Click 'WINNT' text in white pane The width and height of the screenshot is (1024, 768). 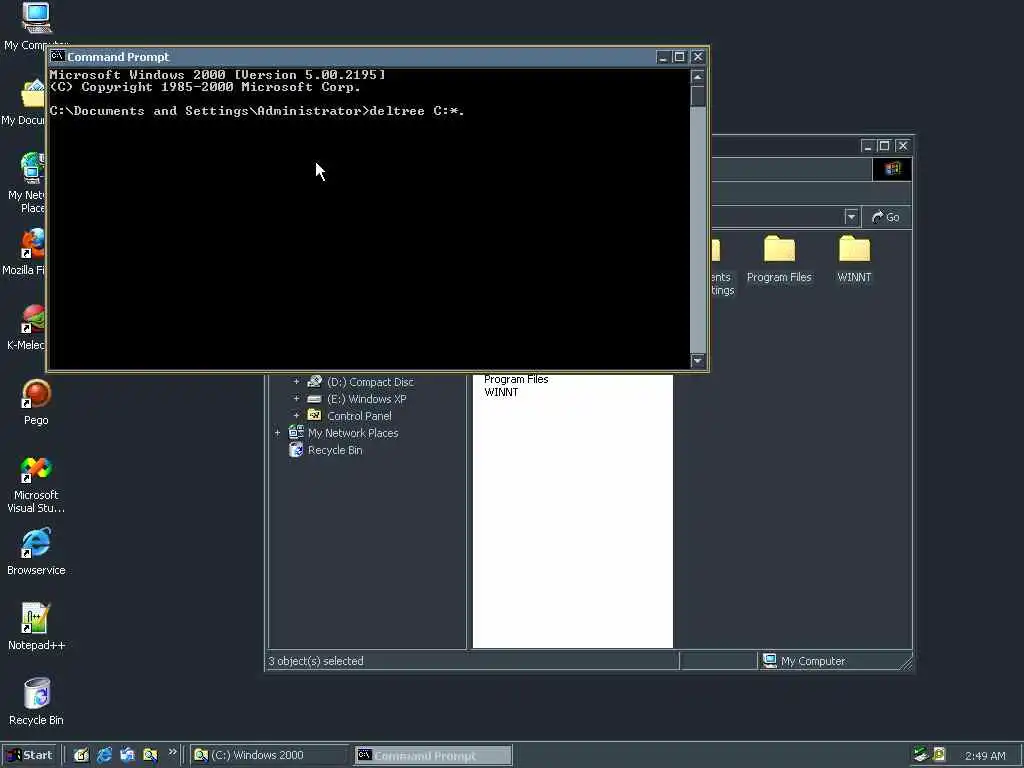501,392
